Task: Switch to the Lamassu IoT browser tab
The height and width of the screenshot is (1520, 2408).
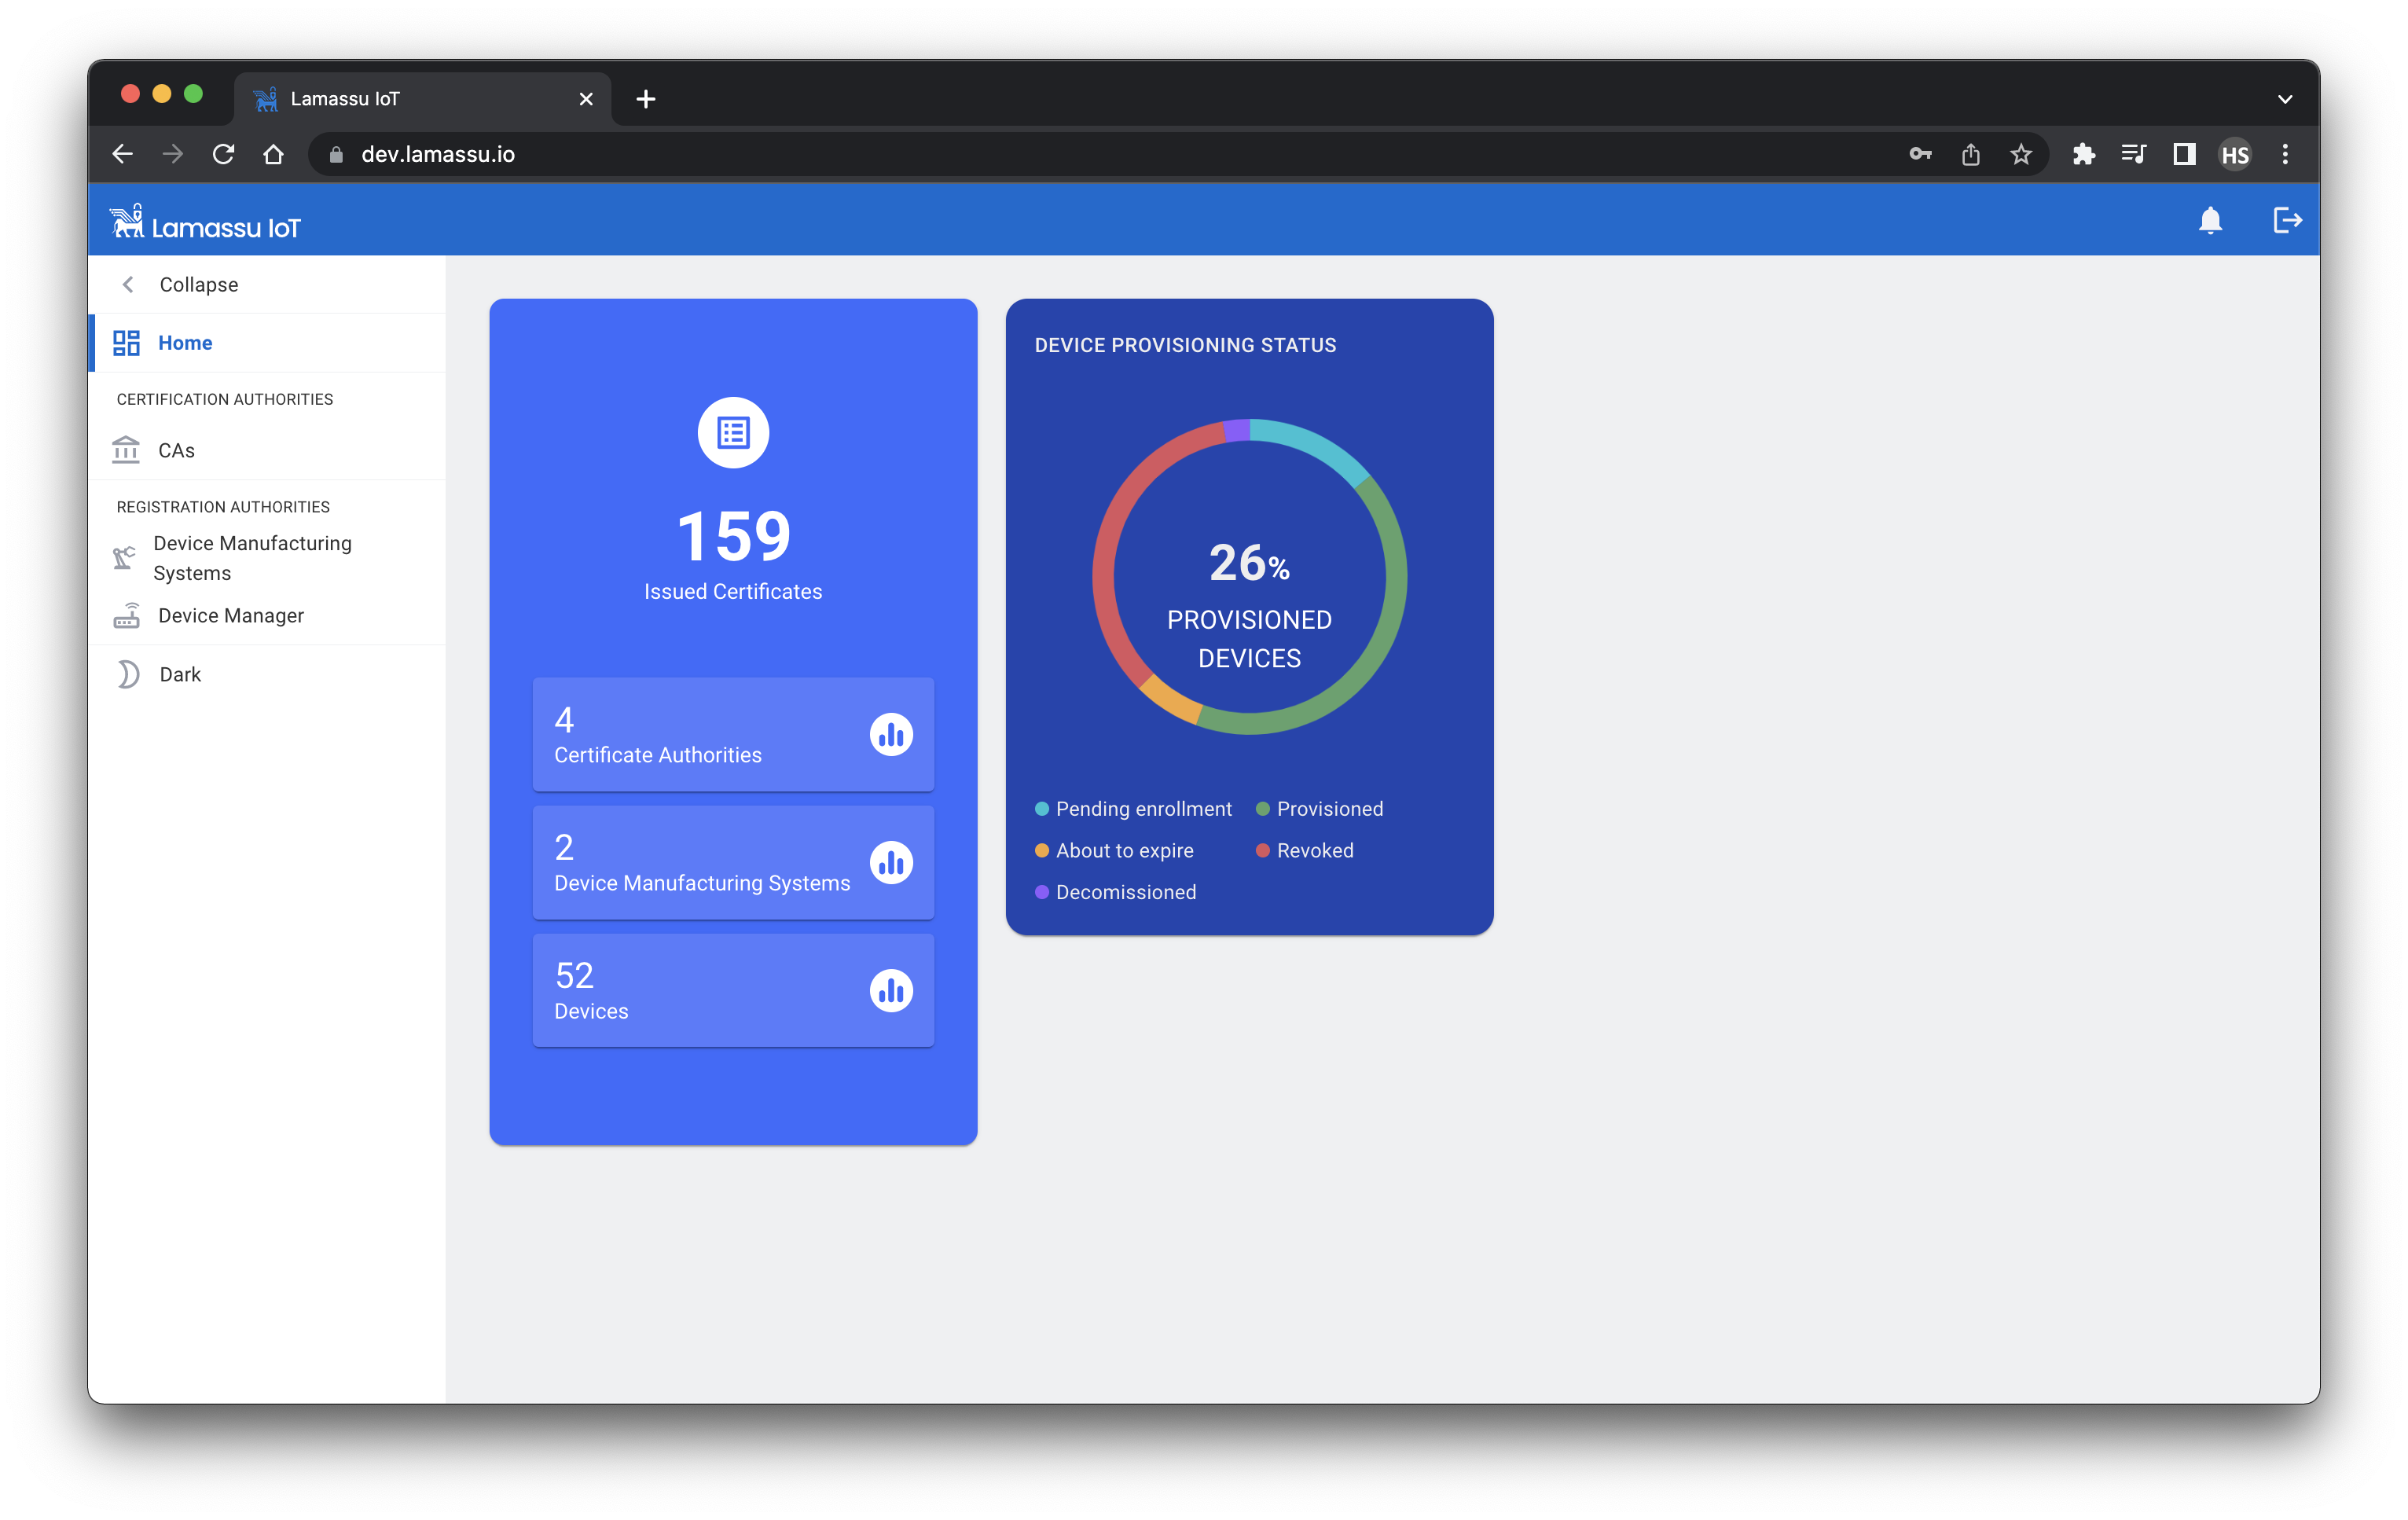Action: click(345, 98)
